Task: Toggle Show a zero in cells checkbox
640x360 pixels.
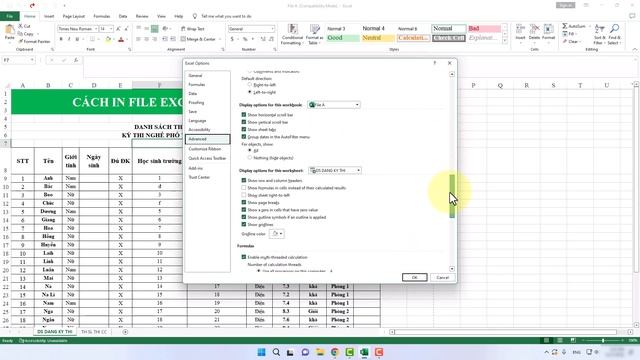Action: tap(244, 210)
